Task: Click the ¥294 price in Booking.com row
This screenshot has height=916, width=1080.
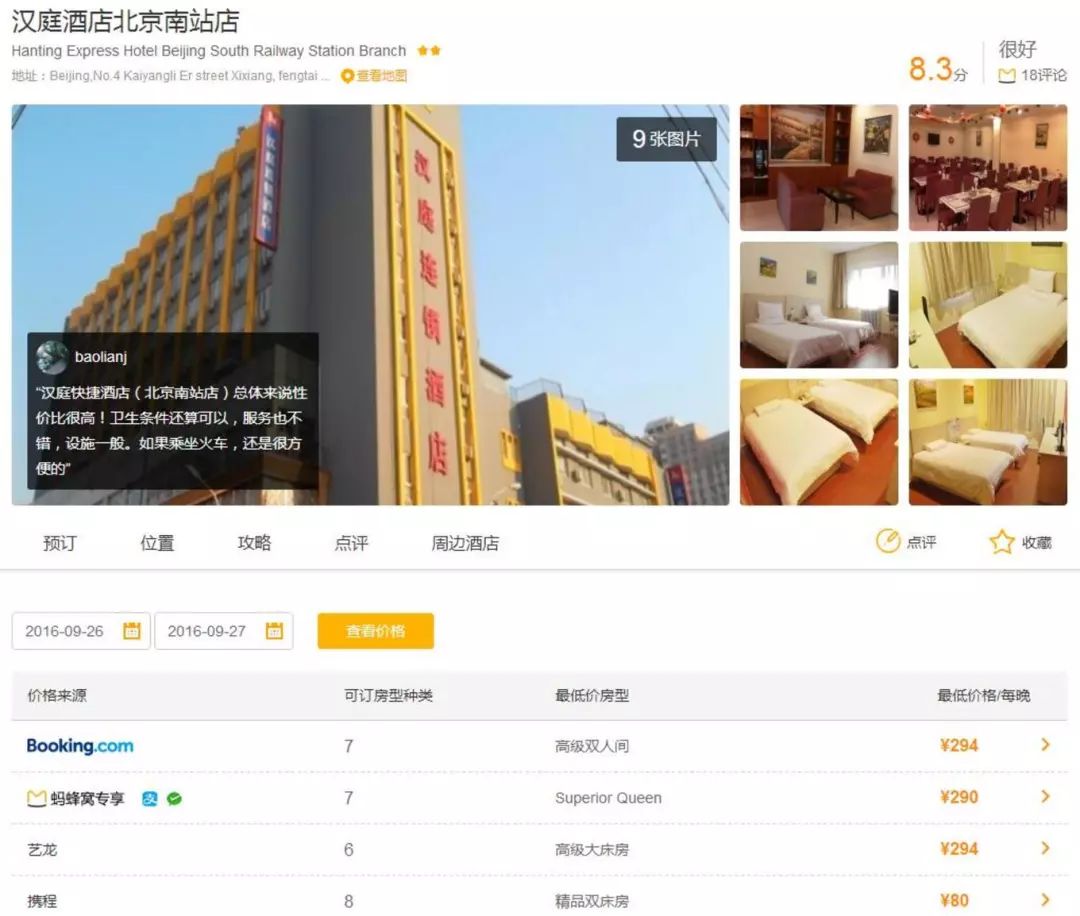Action: pos(959,745)
